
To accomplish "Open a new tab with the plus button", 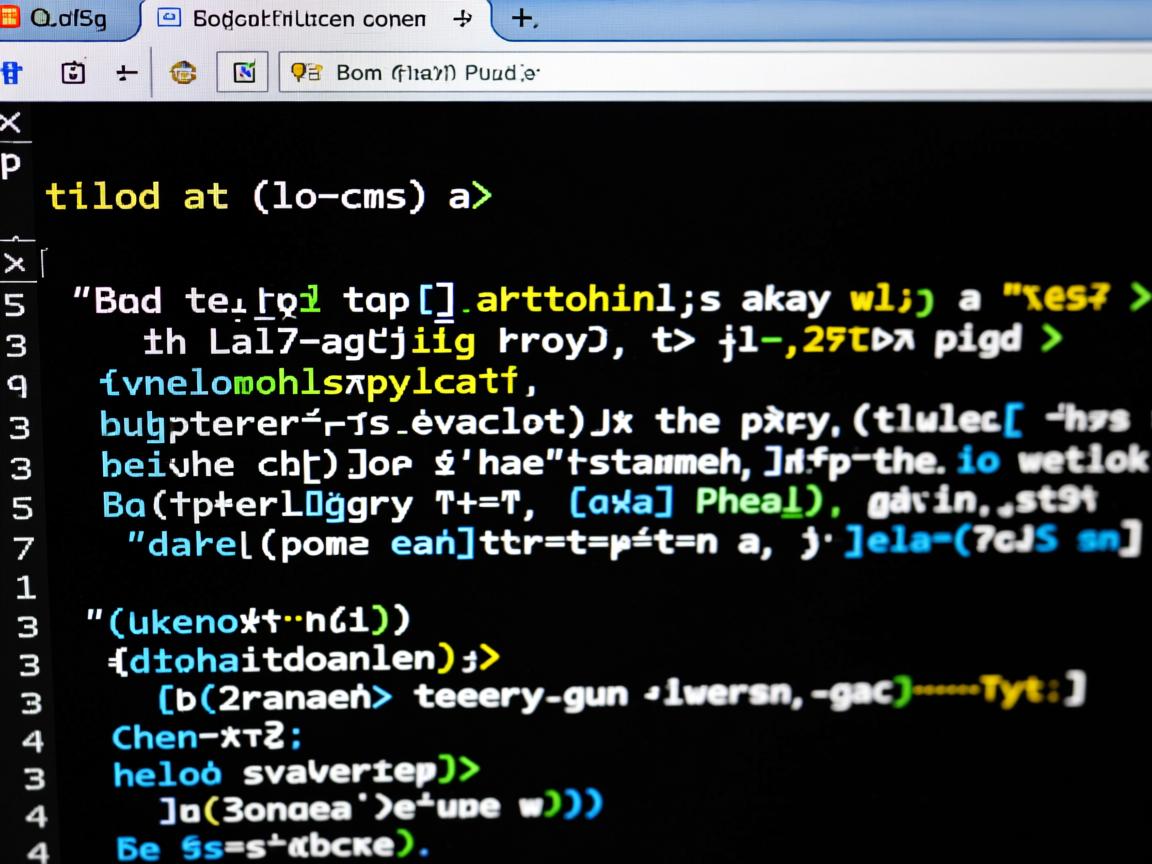I will (522, 18).
